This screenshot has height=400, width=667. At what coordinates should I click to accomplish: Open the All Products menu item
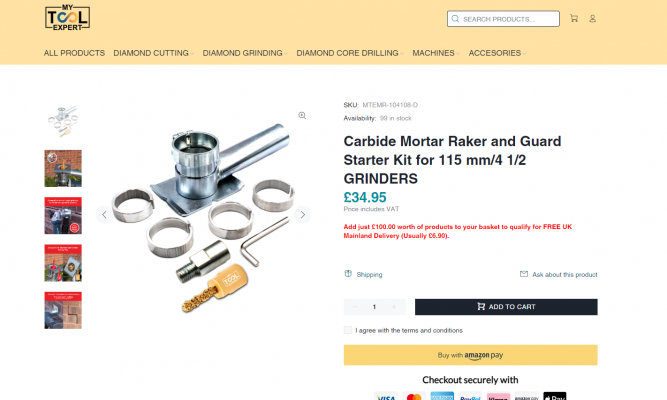74,53
